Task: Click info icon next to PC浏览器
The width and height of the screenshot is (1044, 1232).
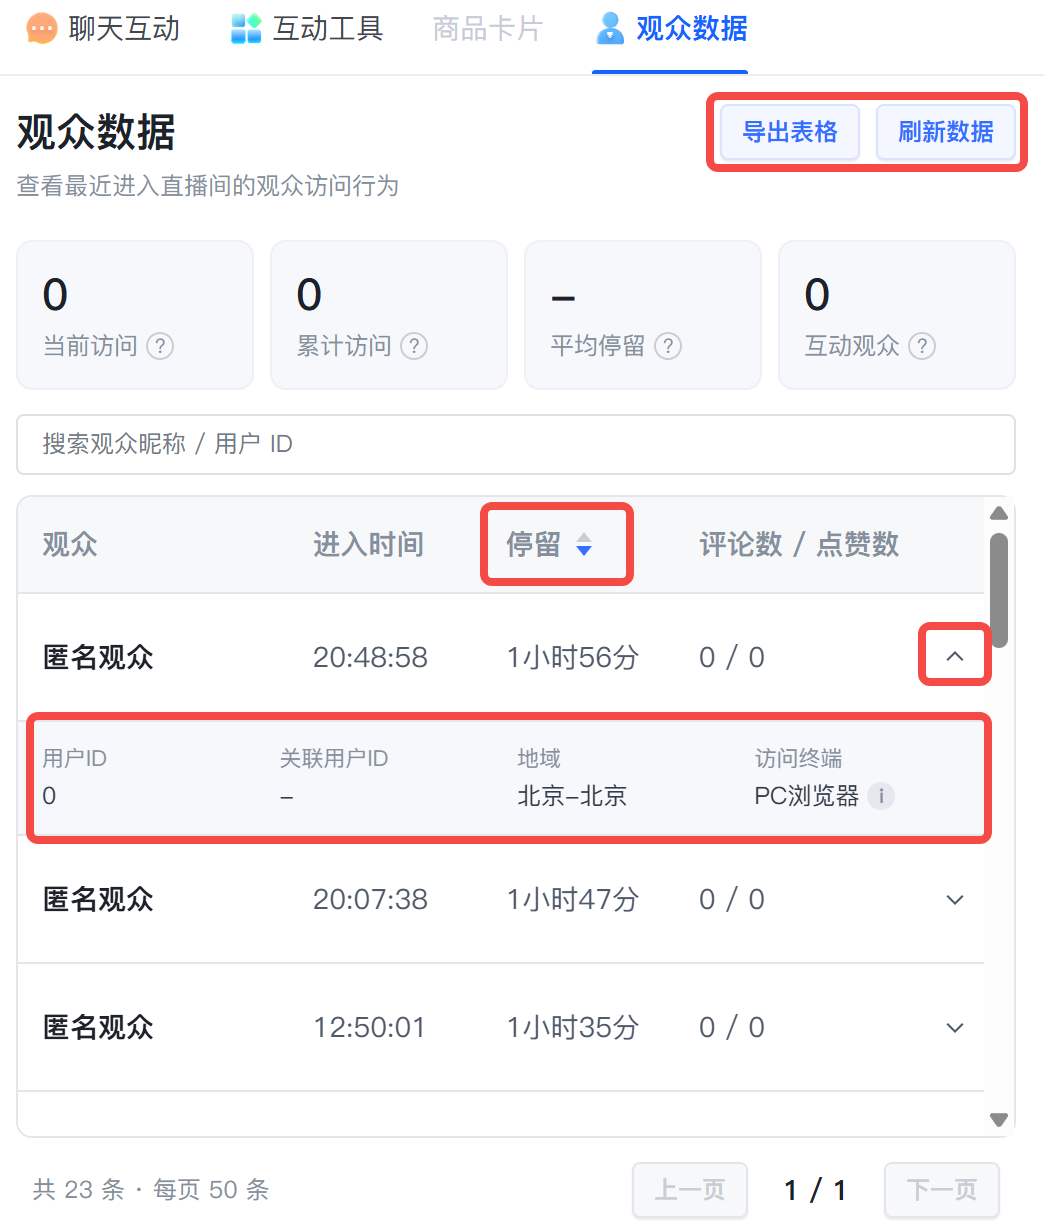Action: (881, 796)
